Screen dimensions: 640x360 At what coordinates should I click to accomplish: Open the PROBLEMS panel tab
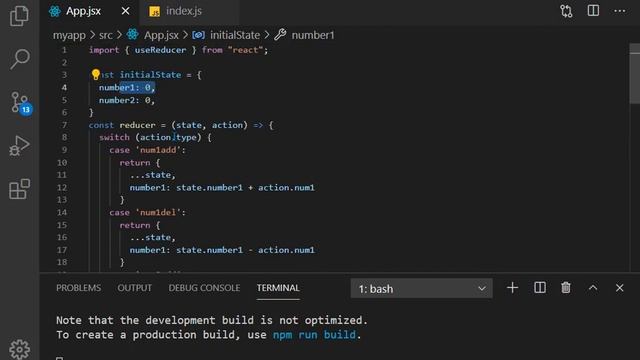[78, 288]
